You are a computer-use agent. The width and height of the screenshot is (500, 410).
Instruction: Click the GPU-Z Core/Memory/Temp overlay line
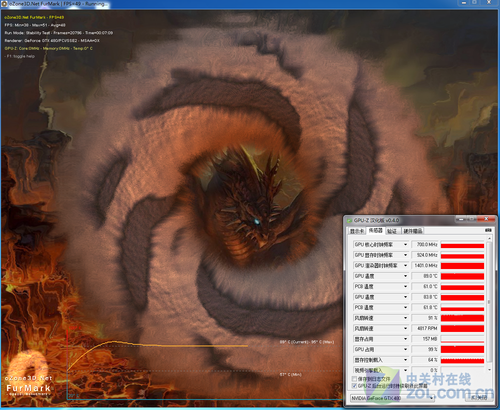(x=49, y=48)
